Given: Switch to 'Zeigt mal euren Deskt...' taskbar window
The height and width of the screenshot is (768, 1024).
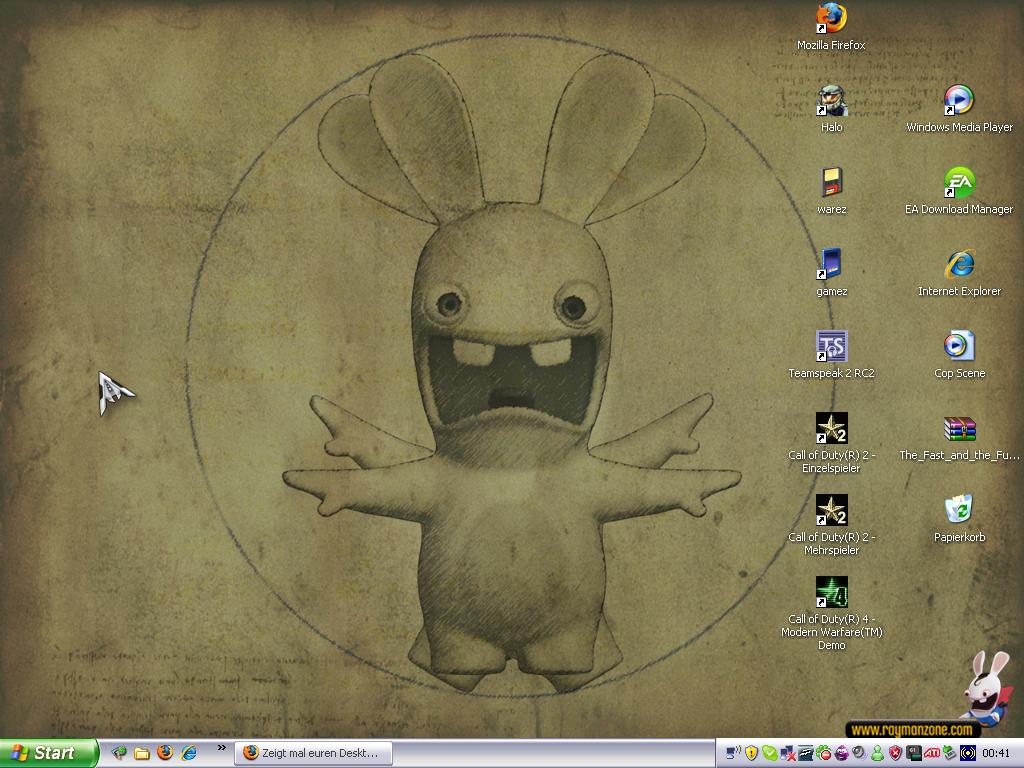Looking at the screenshot, I should tap(314, 753).
